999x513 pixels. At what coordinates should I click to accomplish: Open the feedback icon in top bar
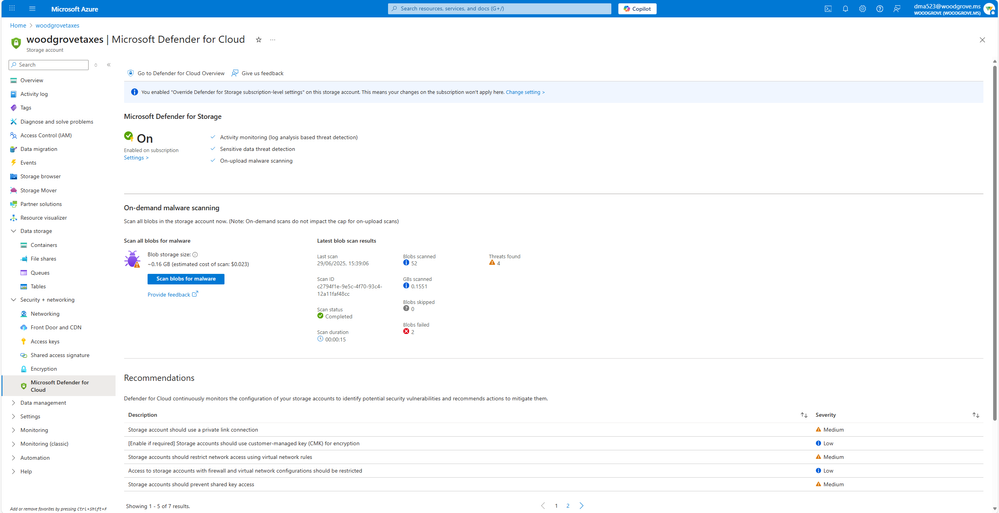point(897,8)
